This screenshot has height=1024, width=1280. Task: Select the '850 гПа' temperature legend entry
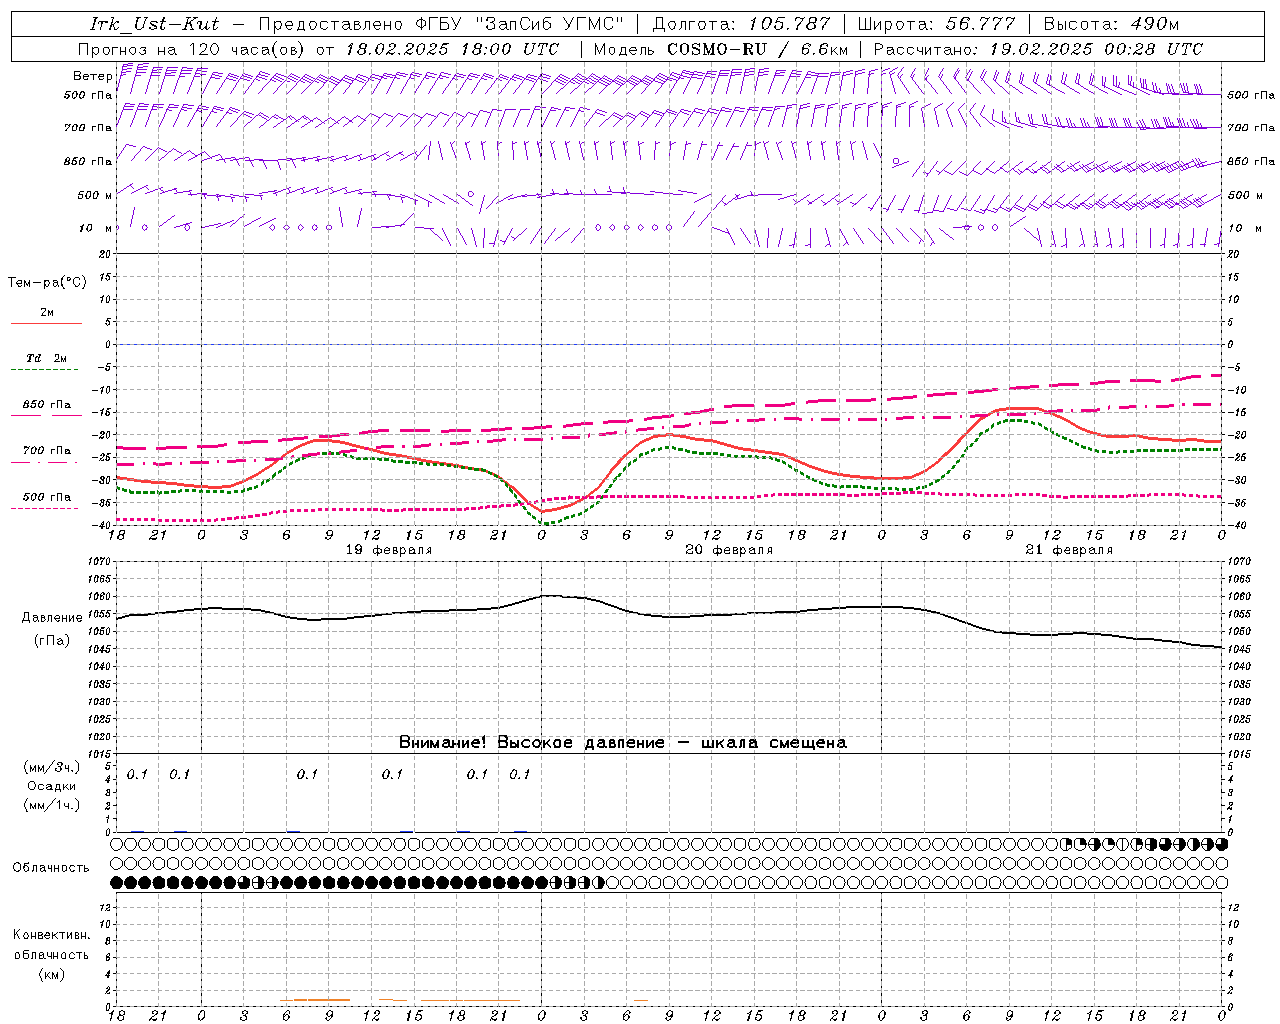click(x=46, y=409)
